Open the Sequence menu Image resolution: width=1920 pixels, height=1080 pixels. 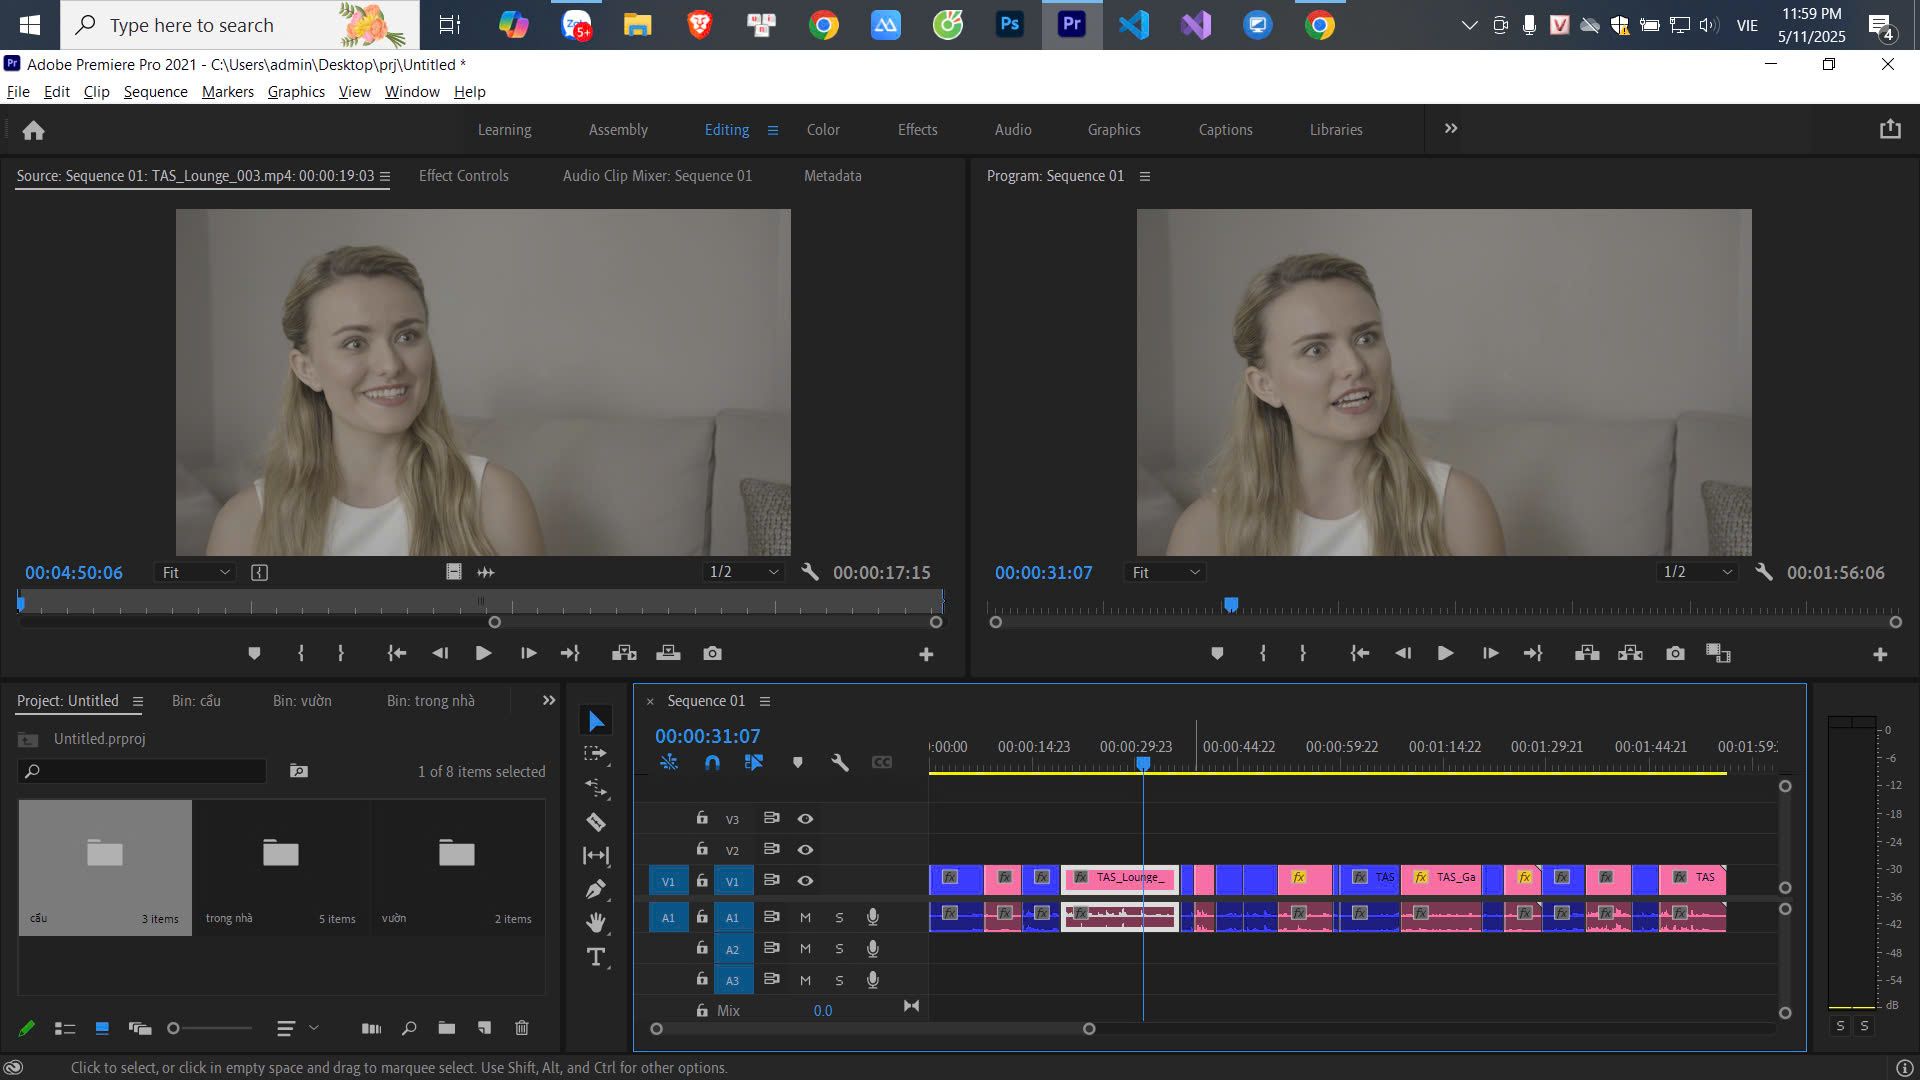[155, 92]
